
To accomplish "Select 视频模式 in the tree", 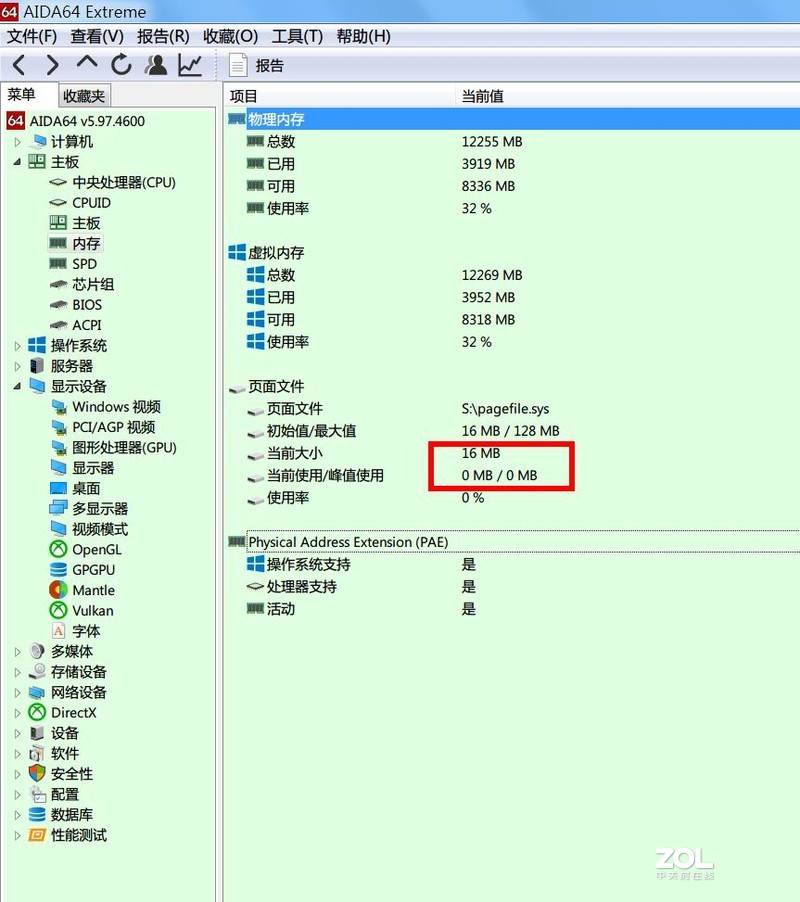I will (100, 529).
